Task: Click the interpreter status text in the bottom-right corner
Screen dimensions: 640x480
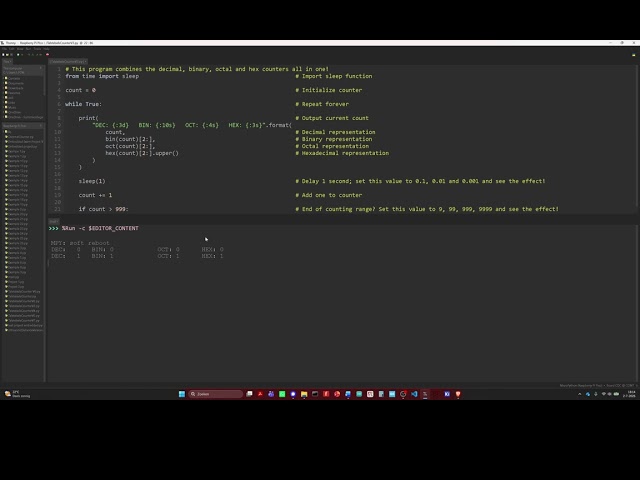Action: 597,386
